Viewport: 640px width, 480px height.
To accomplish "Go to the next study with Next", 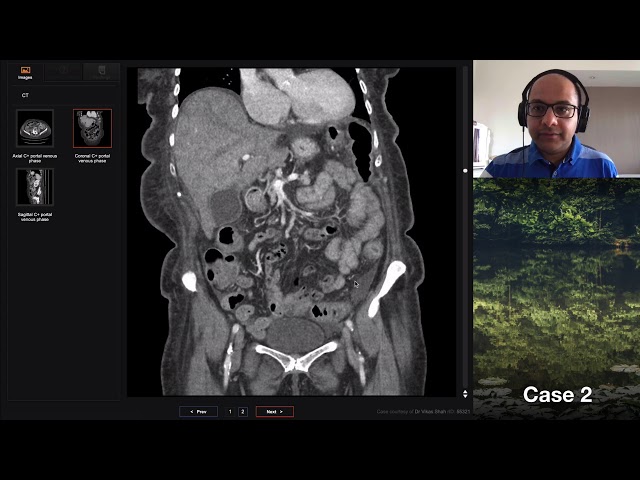I will point(275,411).
